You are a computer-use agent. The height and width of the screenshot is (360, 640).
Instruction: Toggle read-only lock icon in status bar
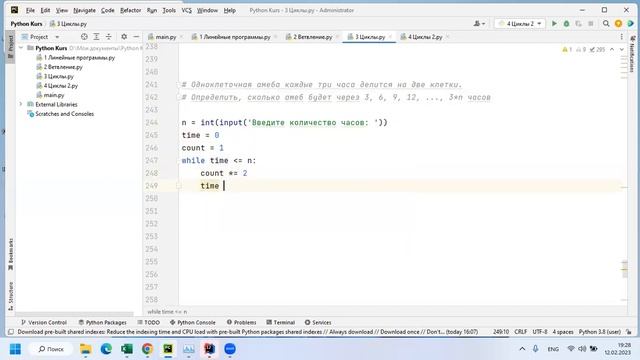pyautogui.click(x=629, y=332)
